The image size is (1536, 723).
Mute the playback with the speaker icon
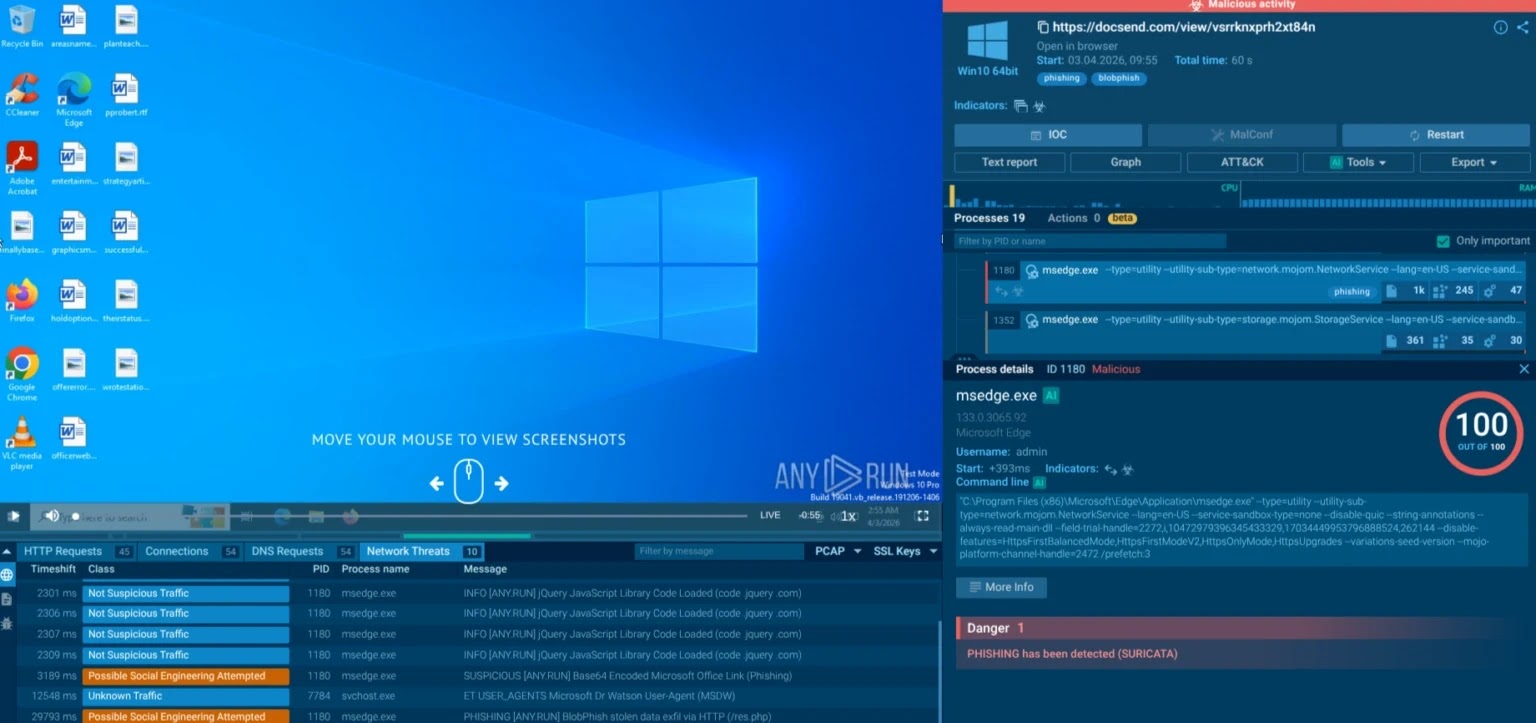pos(51,516)
